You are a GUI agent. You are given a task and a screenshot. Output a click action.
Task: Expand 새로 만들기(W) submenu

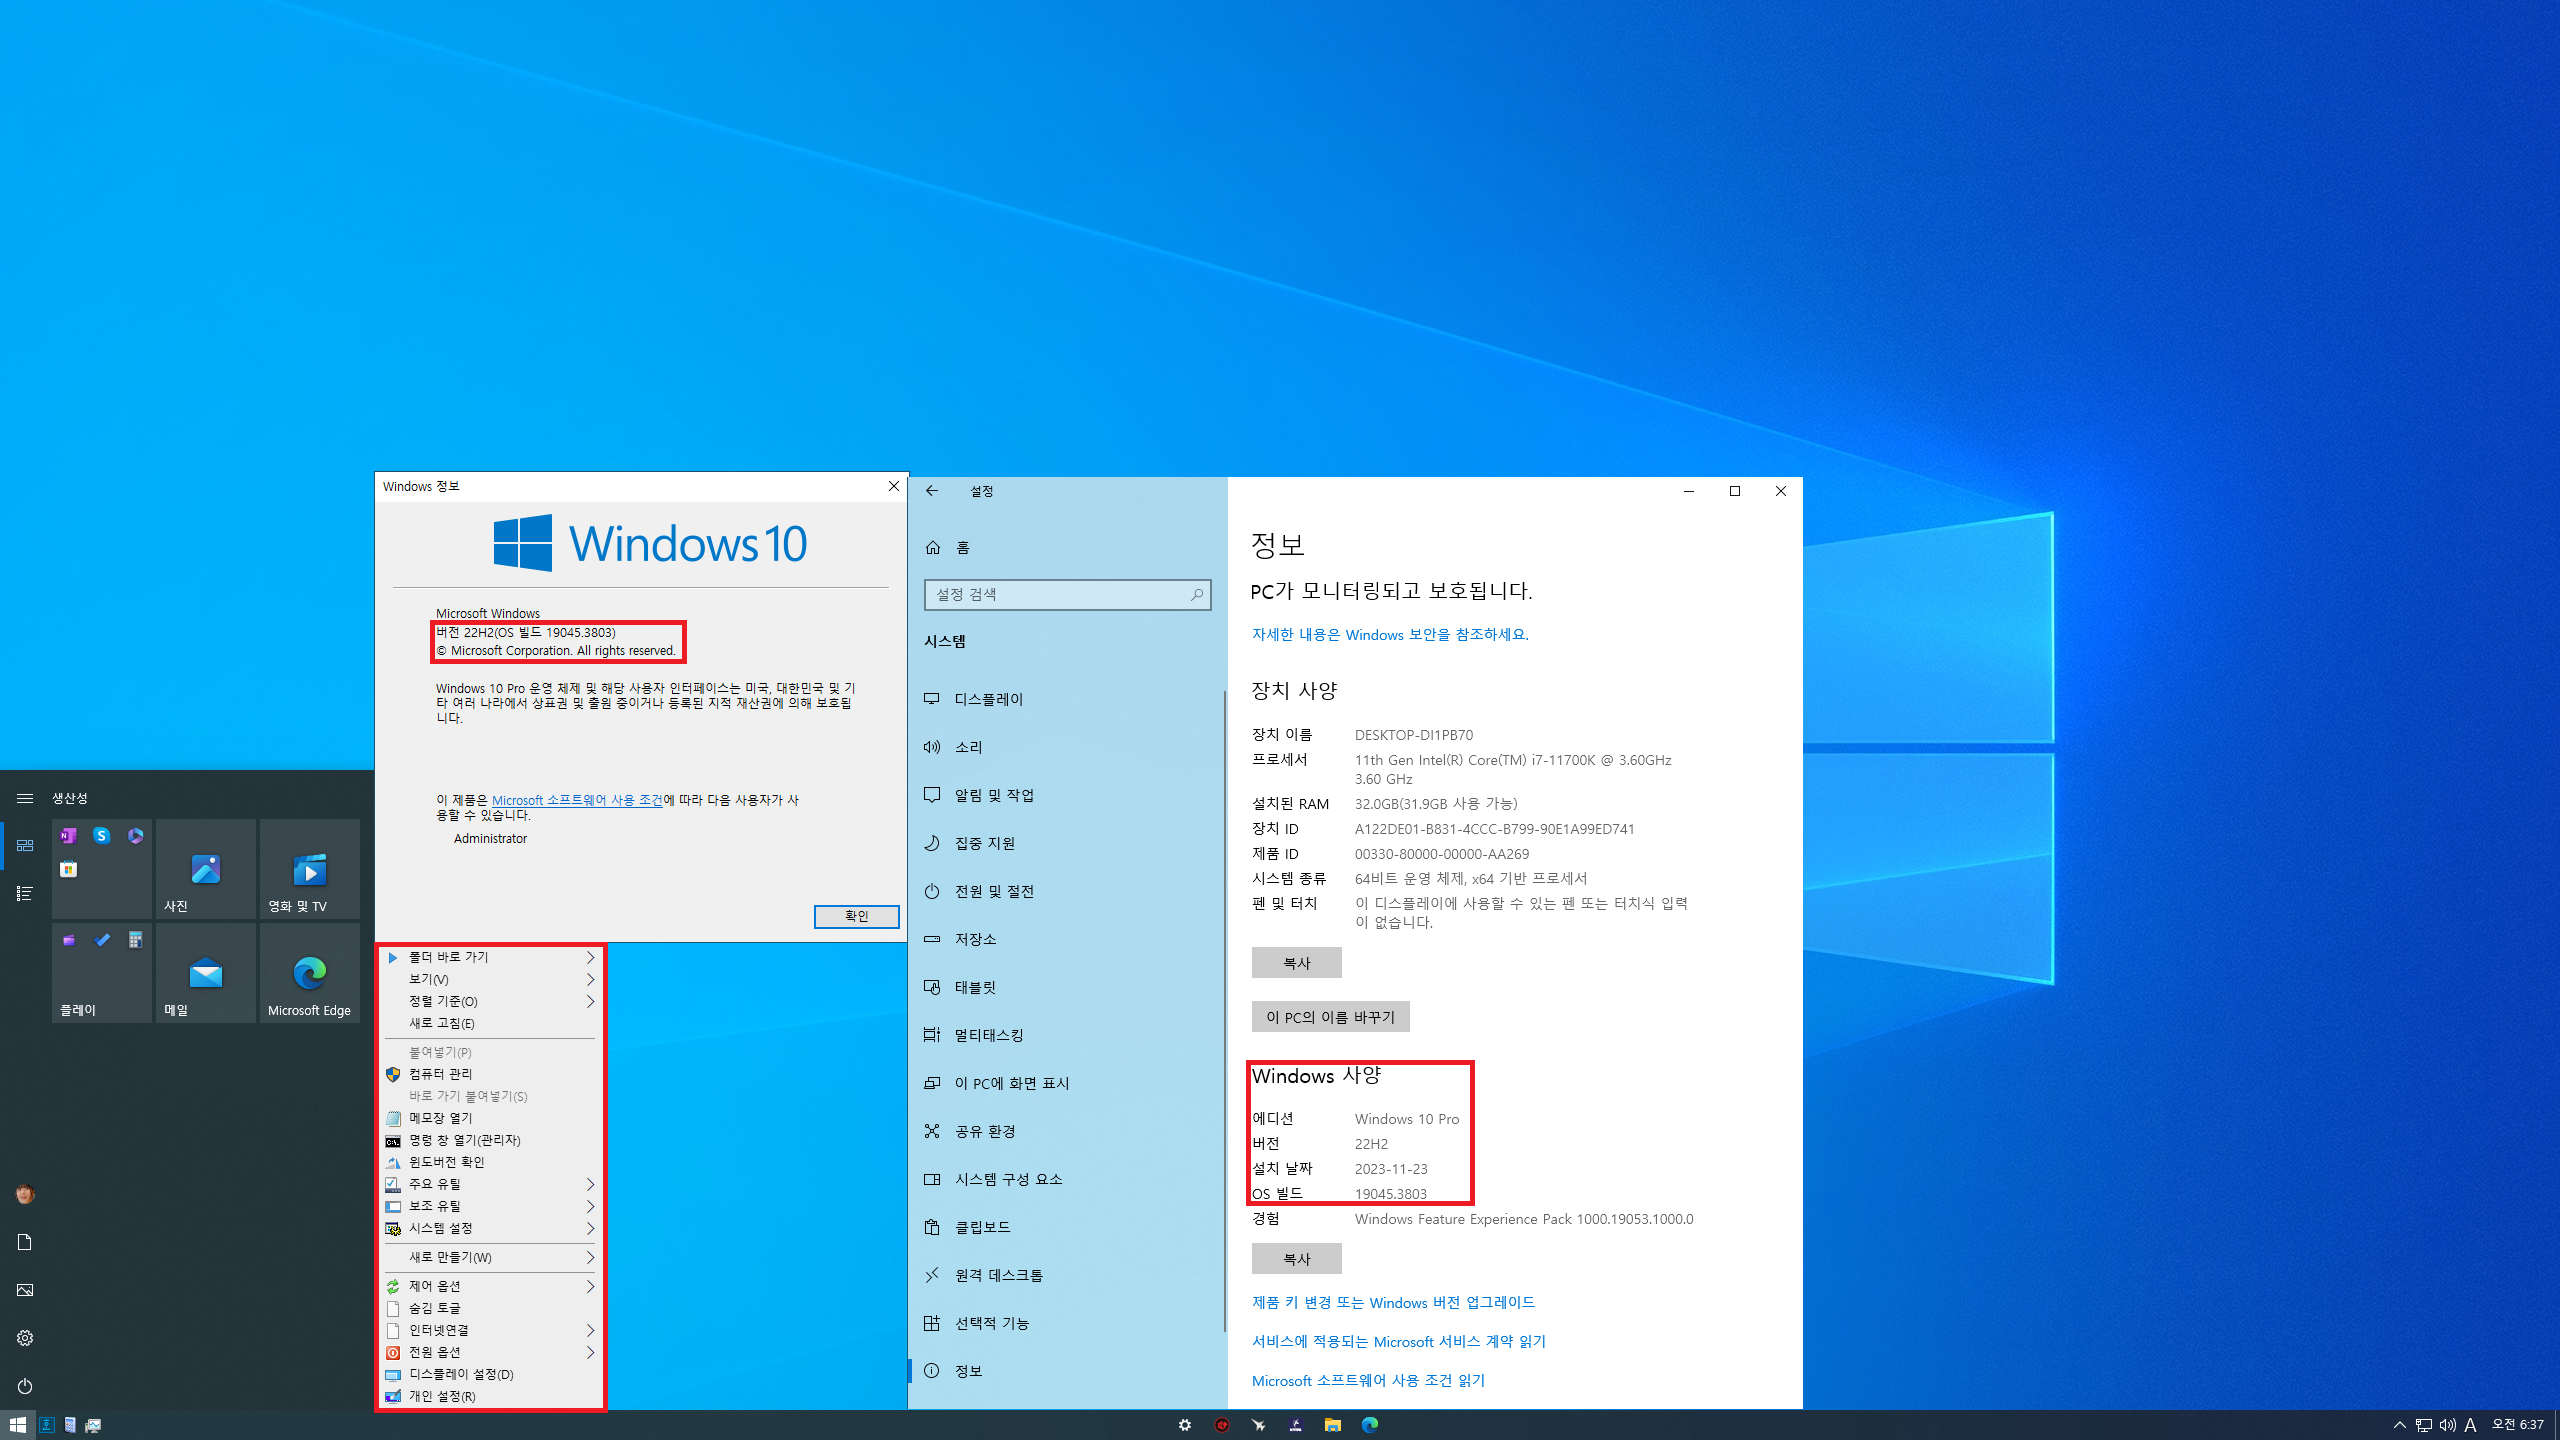[491, 1257]
